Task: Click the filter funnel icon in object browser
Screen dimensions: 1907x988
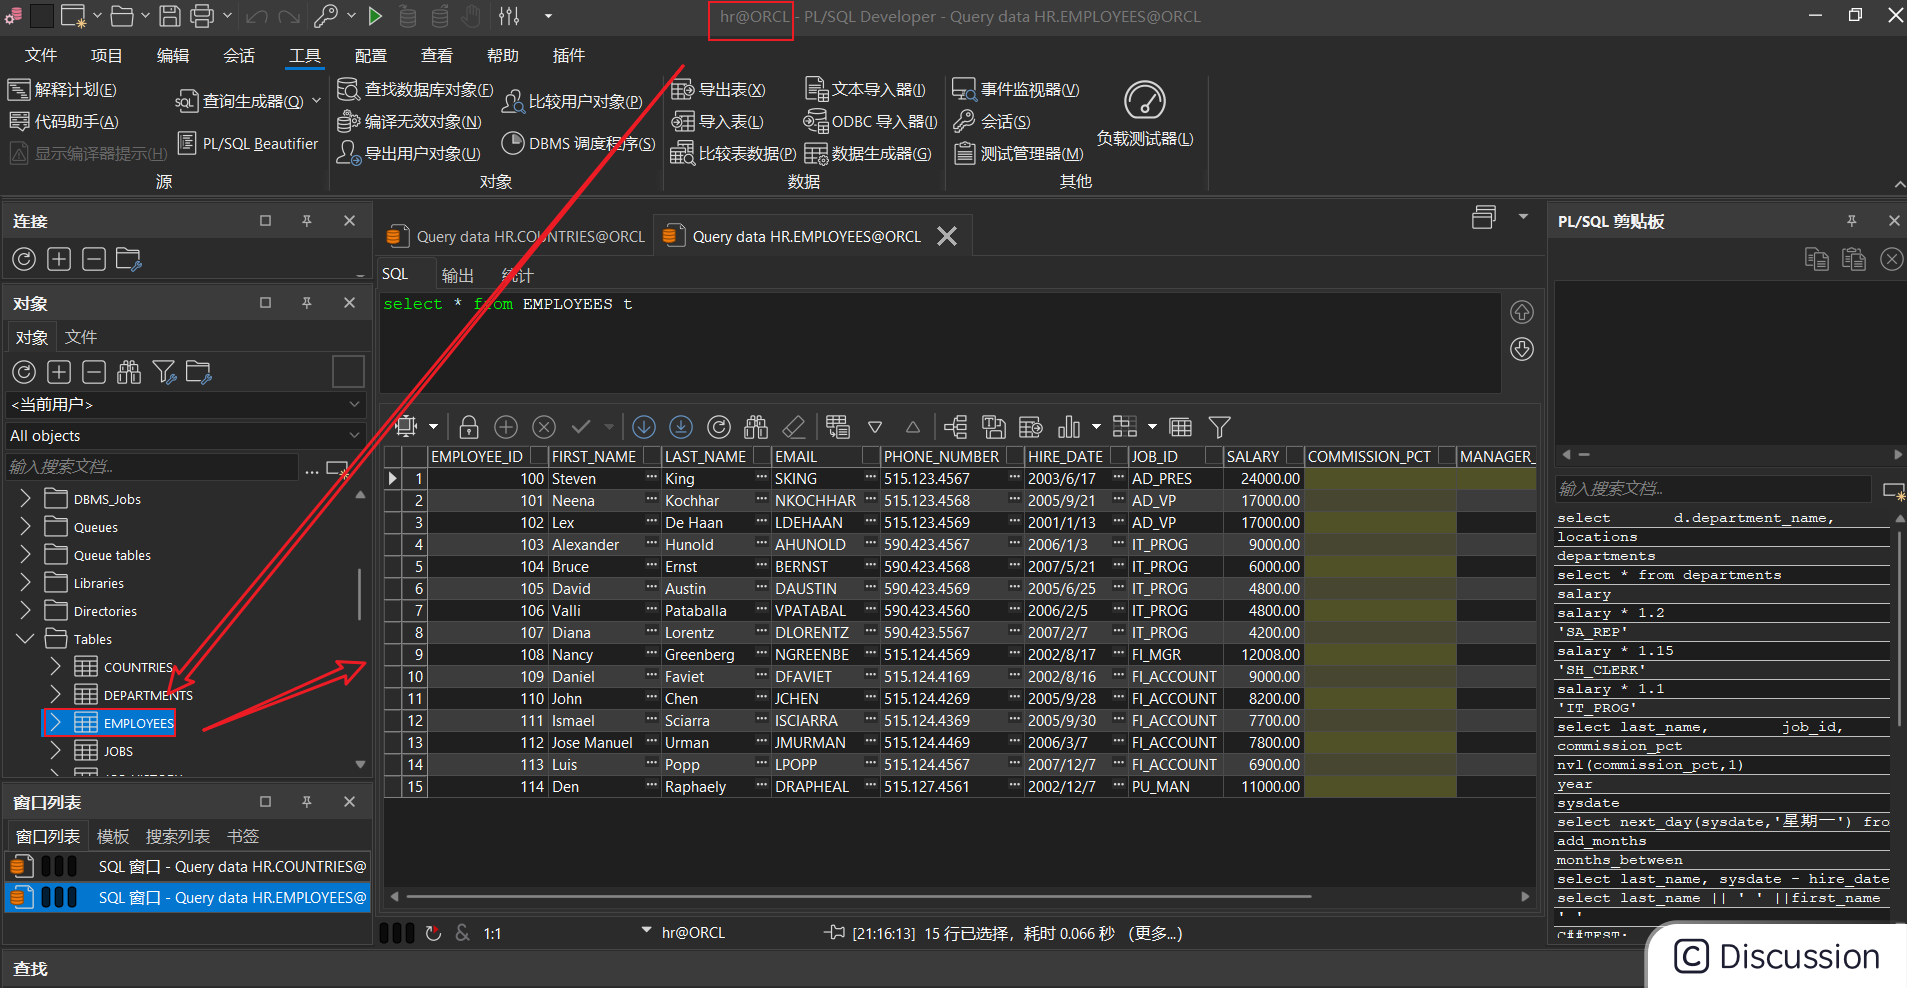Action: click(x=164, y=373)
